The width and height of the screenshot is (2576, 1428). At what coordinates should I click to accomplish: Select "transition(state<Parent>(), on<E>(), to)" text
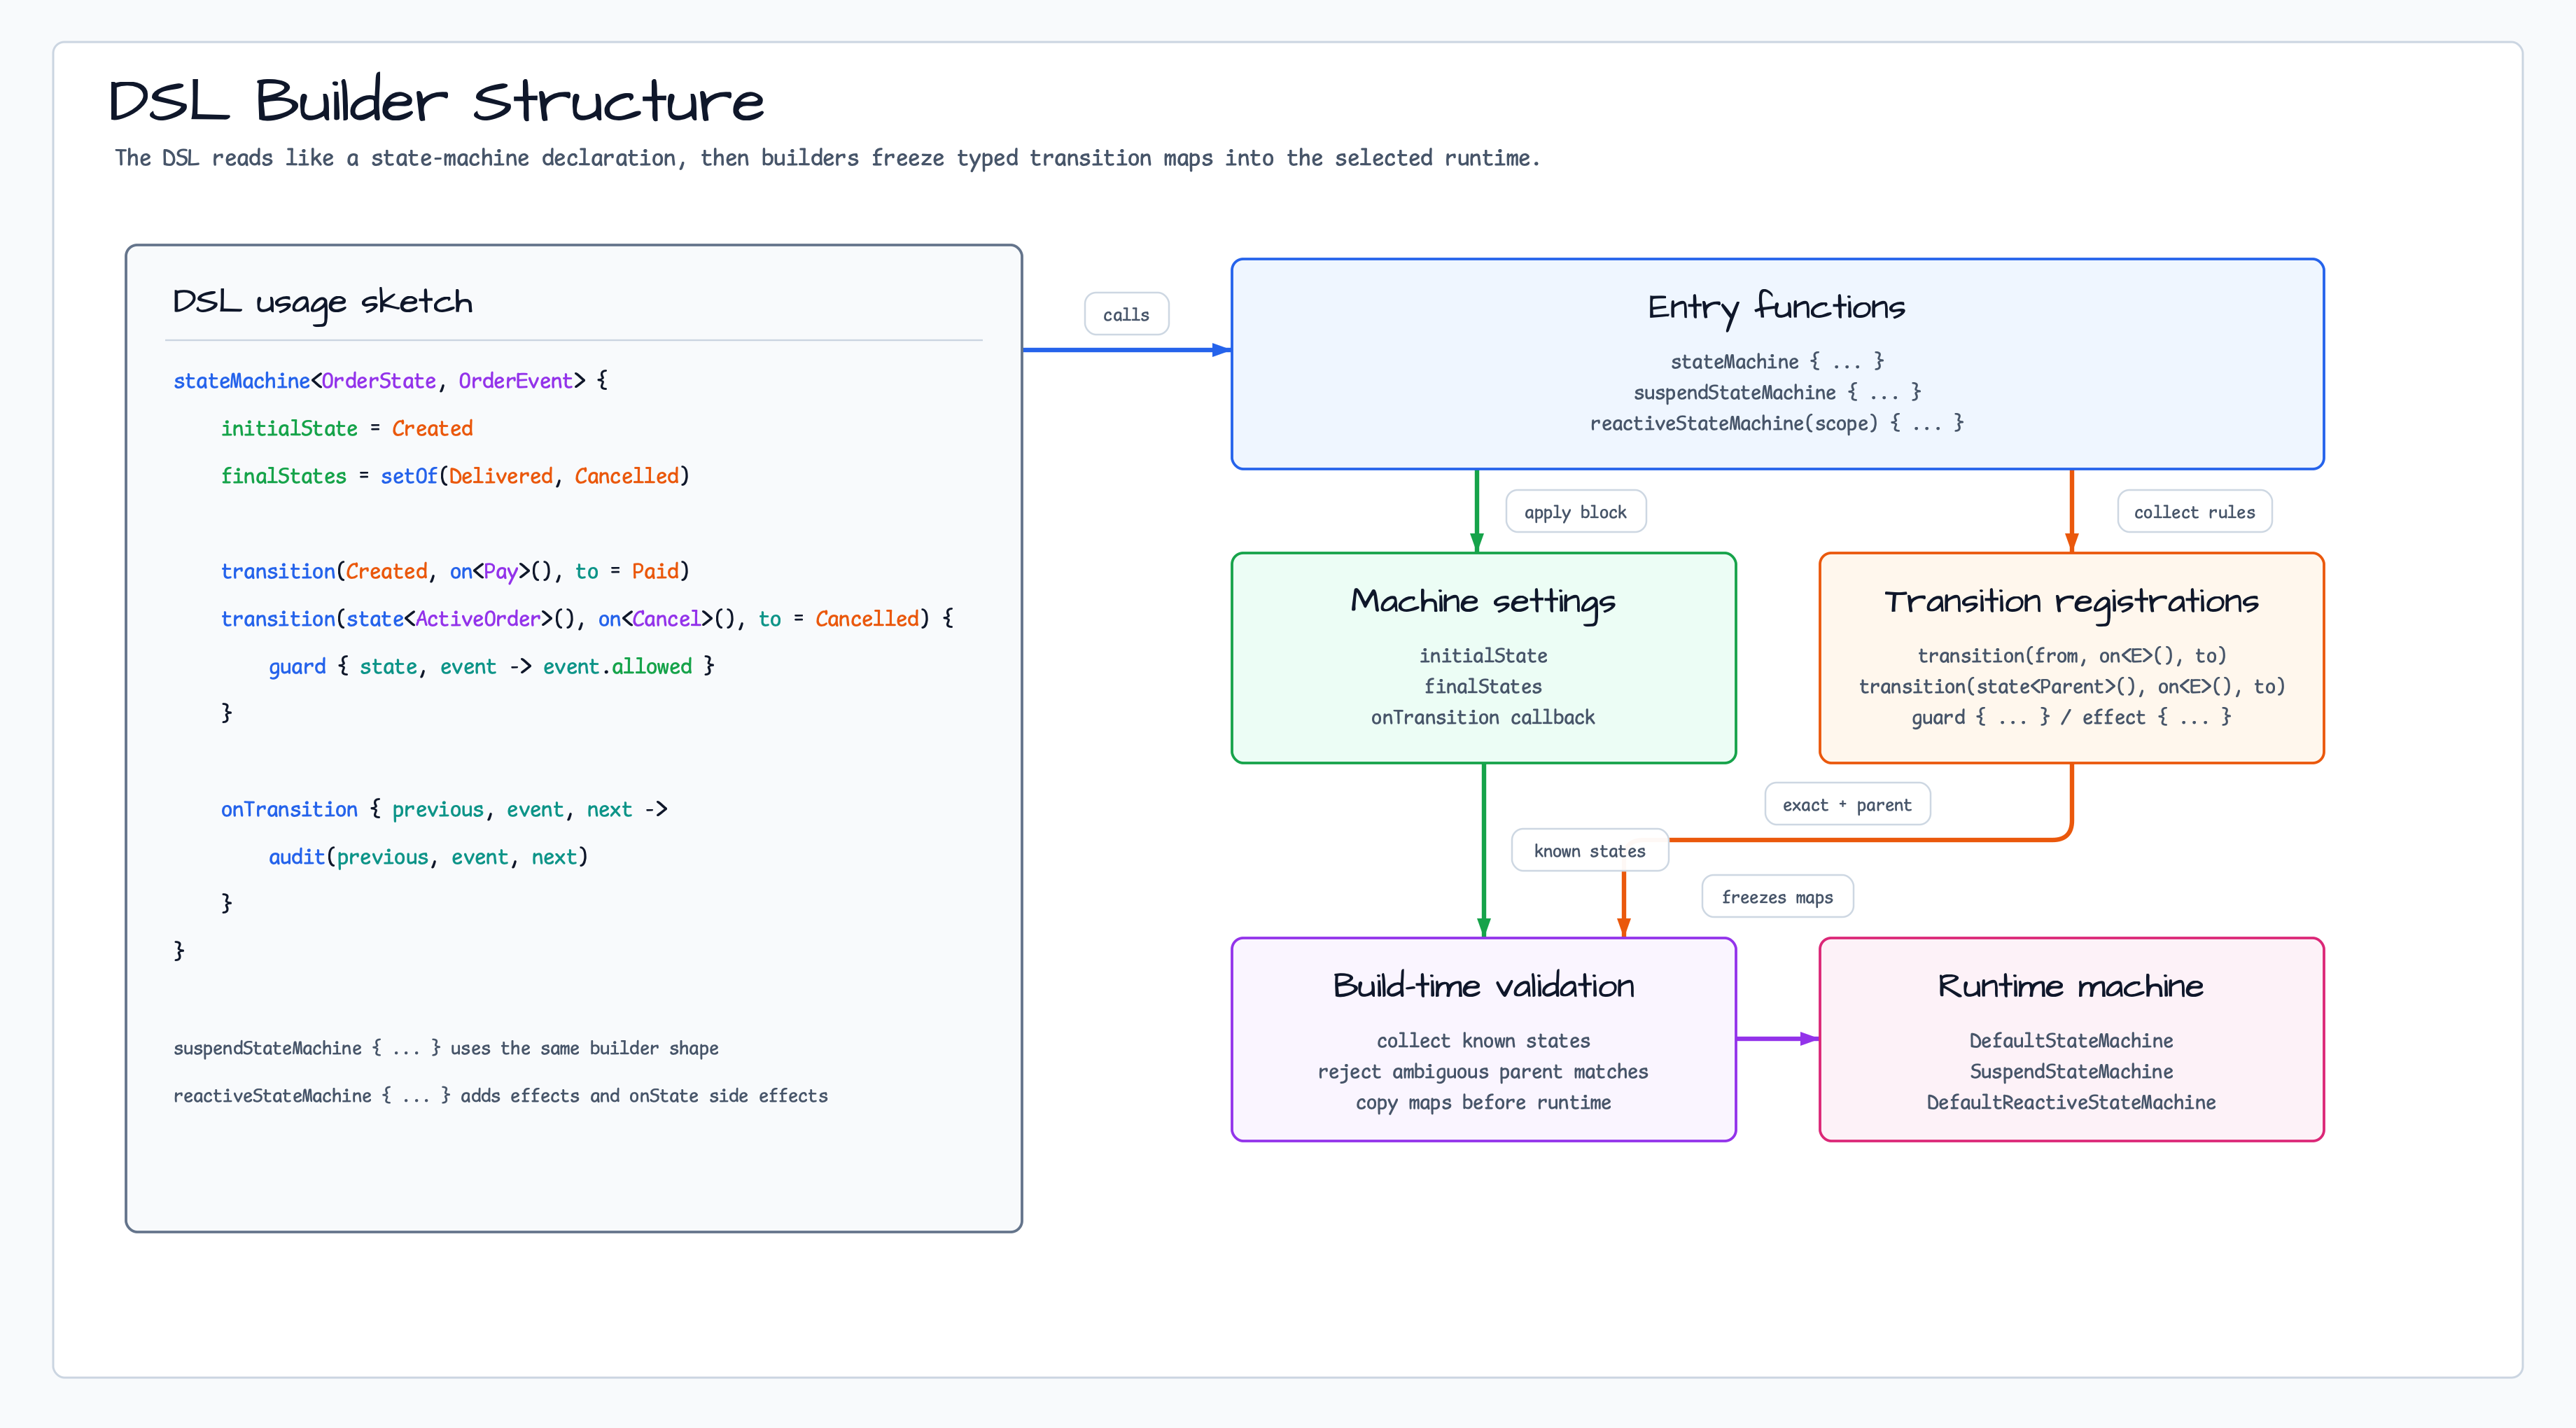[2071, 686]
